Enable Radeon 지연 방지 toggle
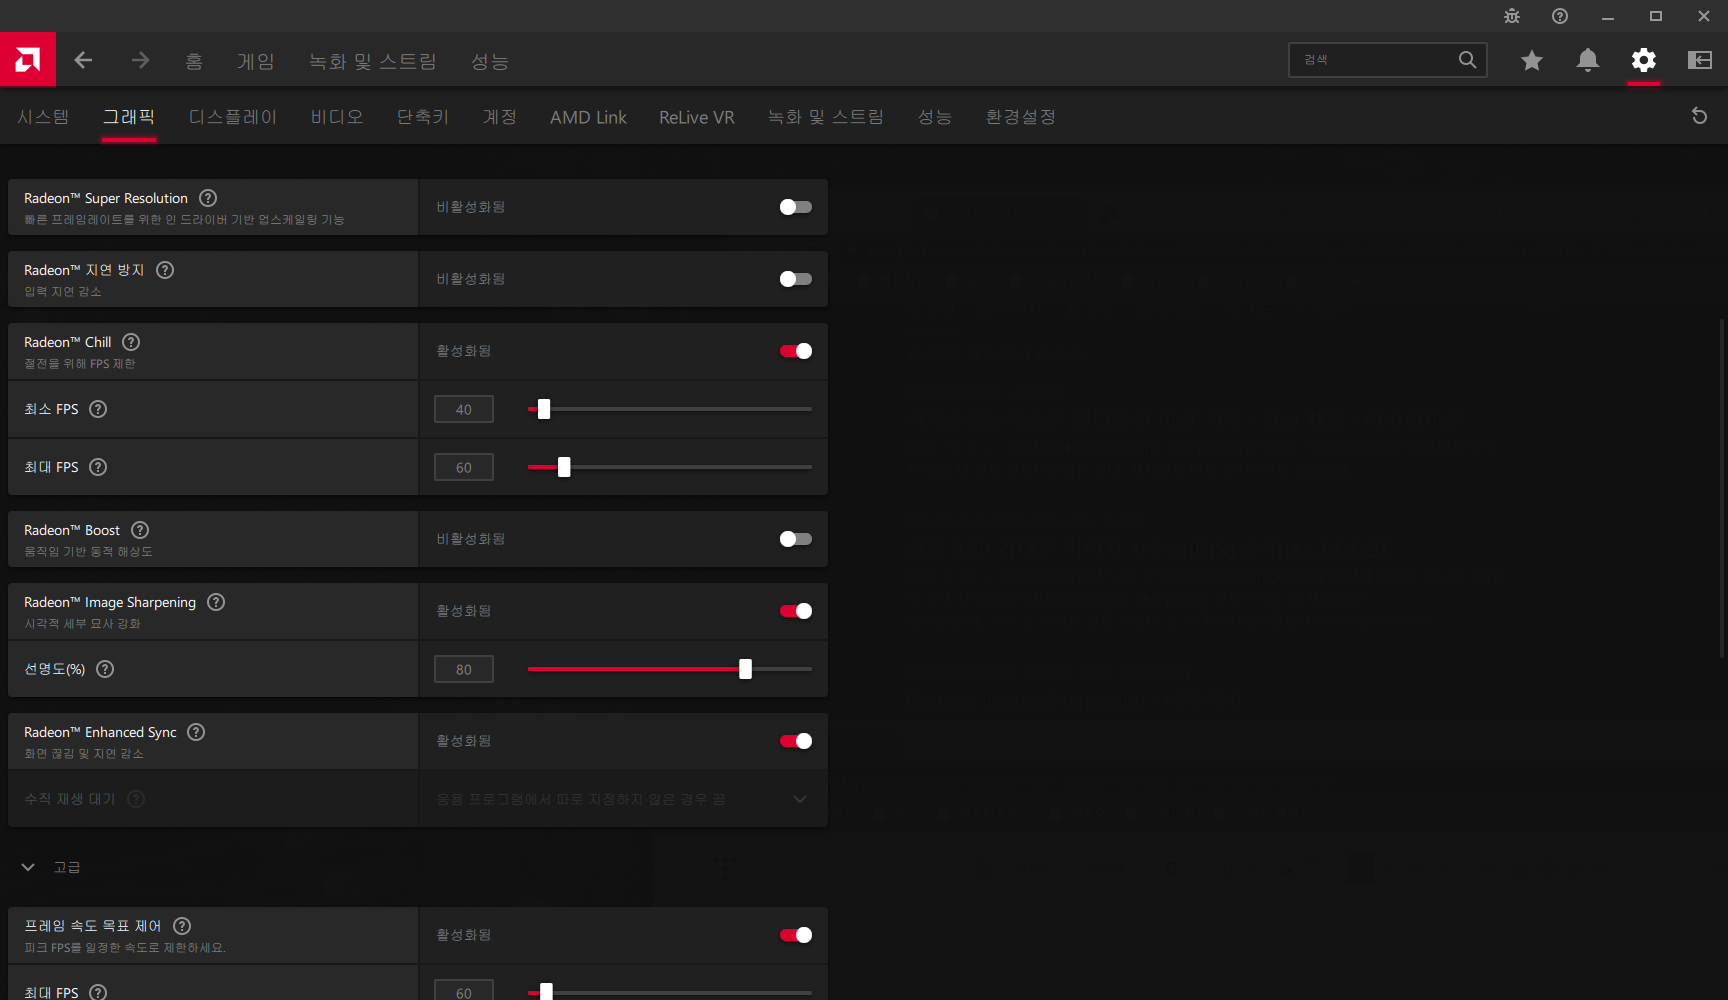This screenshot has width=1728, height=1000. tap(796, 279)
